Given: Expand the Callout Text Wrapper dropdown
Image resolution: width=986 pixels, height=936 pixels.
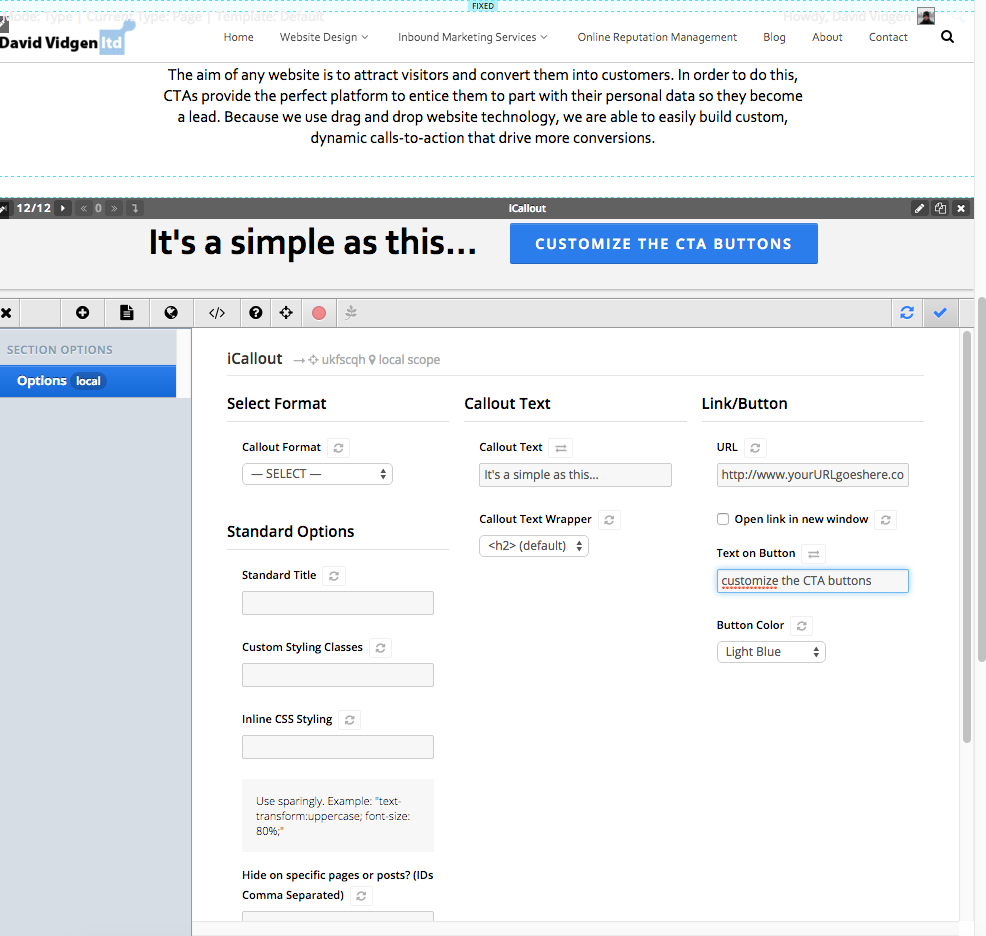Looking at the screenshot, I should point(534,546).
